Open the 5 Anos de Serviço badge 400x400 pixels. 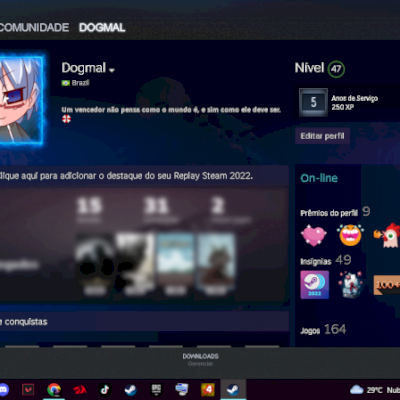[x=313, y=102]
